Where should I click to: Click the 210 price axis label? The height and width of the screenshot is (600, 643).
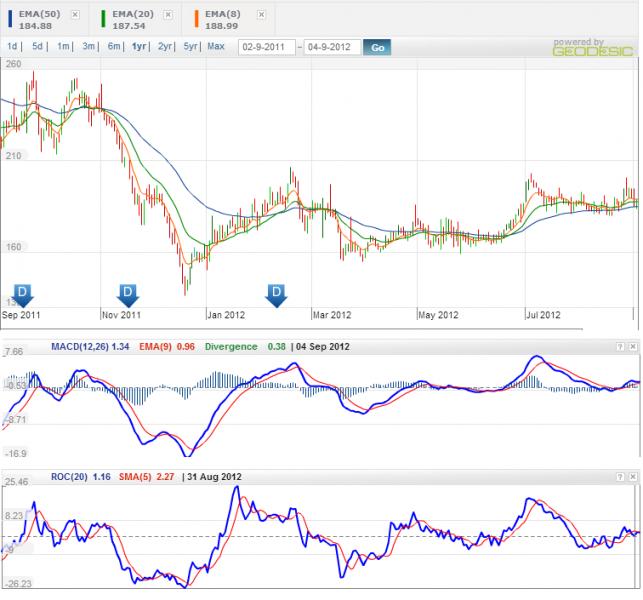tap(14, 156)
